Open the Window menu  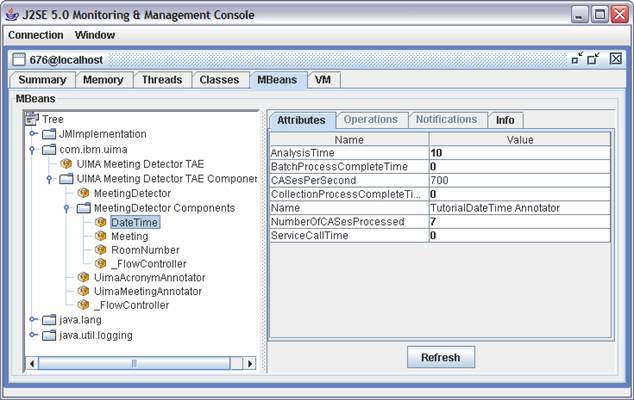(x=95, y=34)
